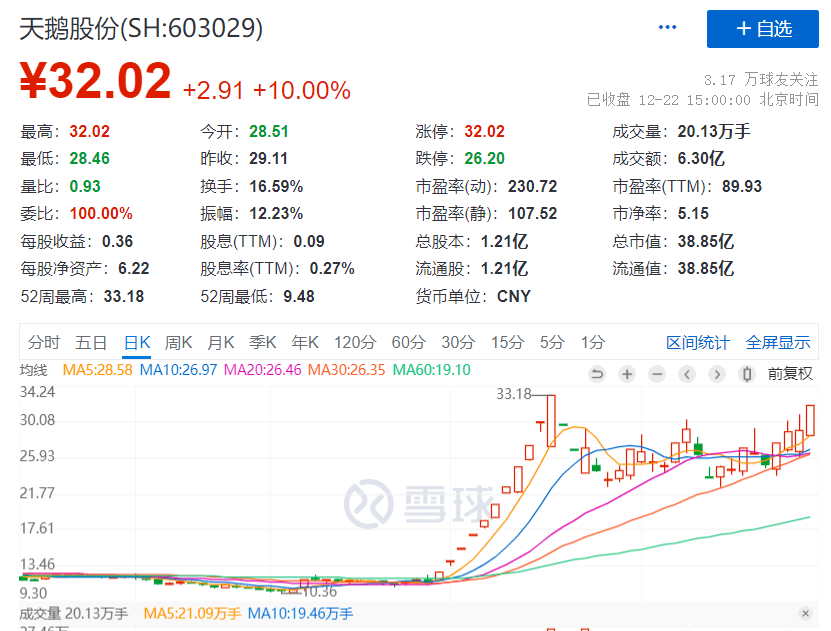The image size is (831, 631).
Task: Close the volume indicator panel
Action: (805, 613)
